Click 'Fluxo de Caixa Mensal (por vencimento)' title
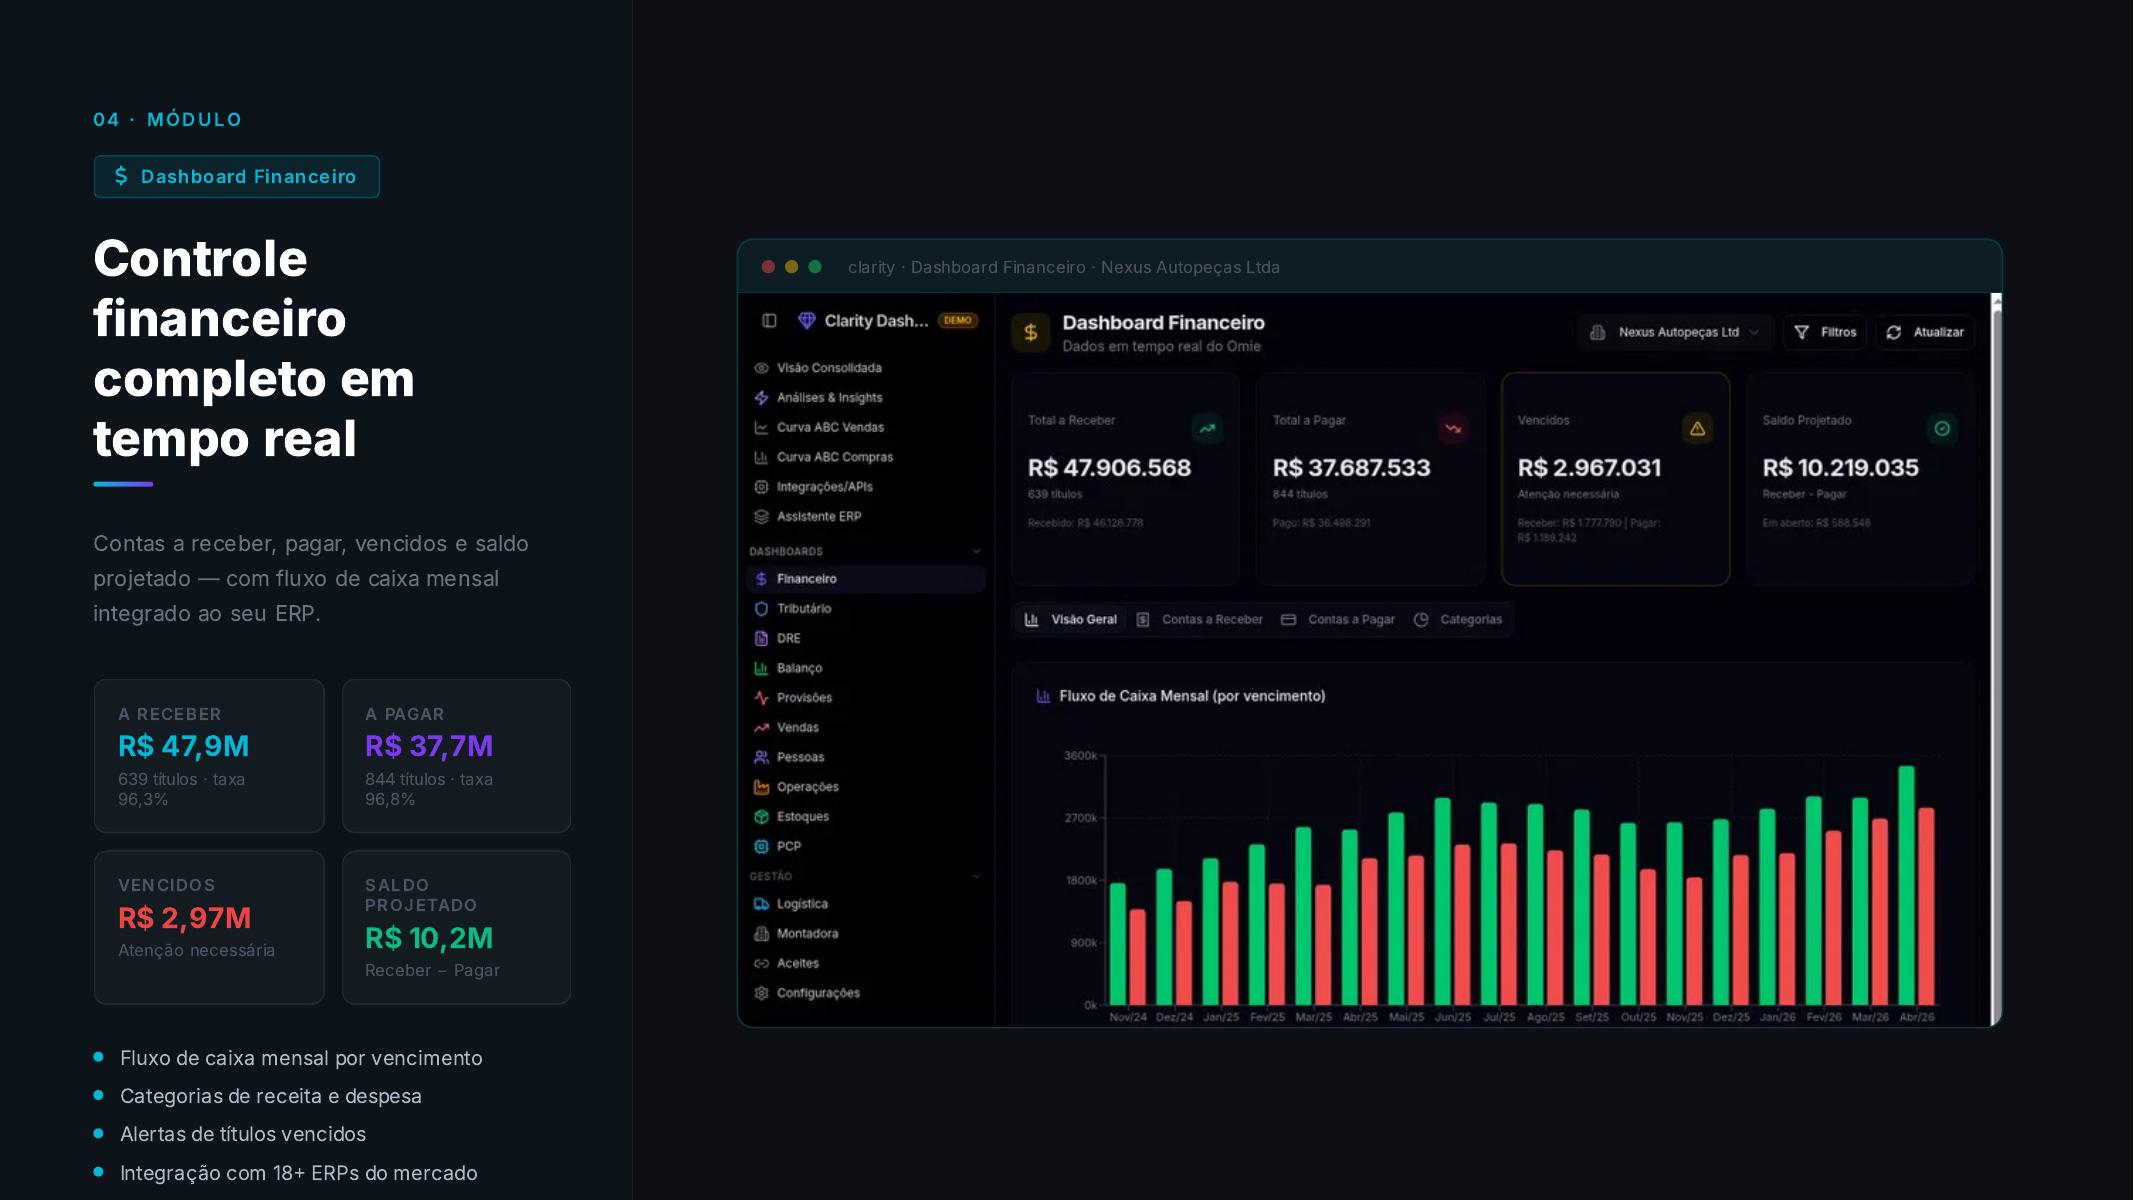 (x=1192, y=696)
